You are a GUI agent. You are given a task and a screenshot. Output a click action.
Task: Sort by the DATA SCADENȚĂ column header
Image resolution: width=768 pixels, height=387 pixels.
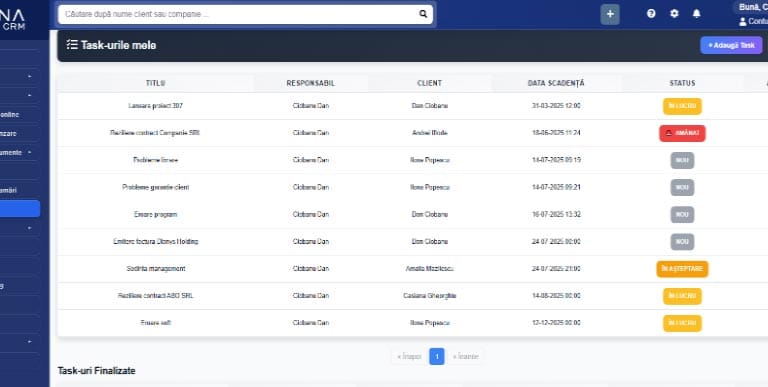point(556,83)
